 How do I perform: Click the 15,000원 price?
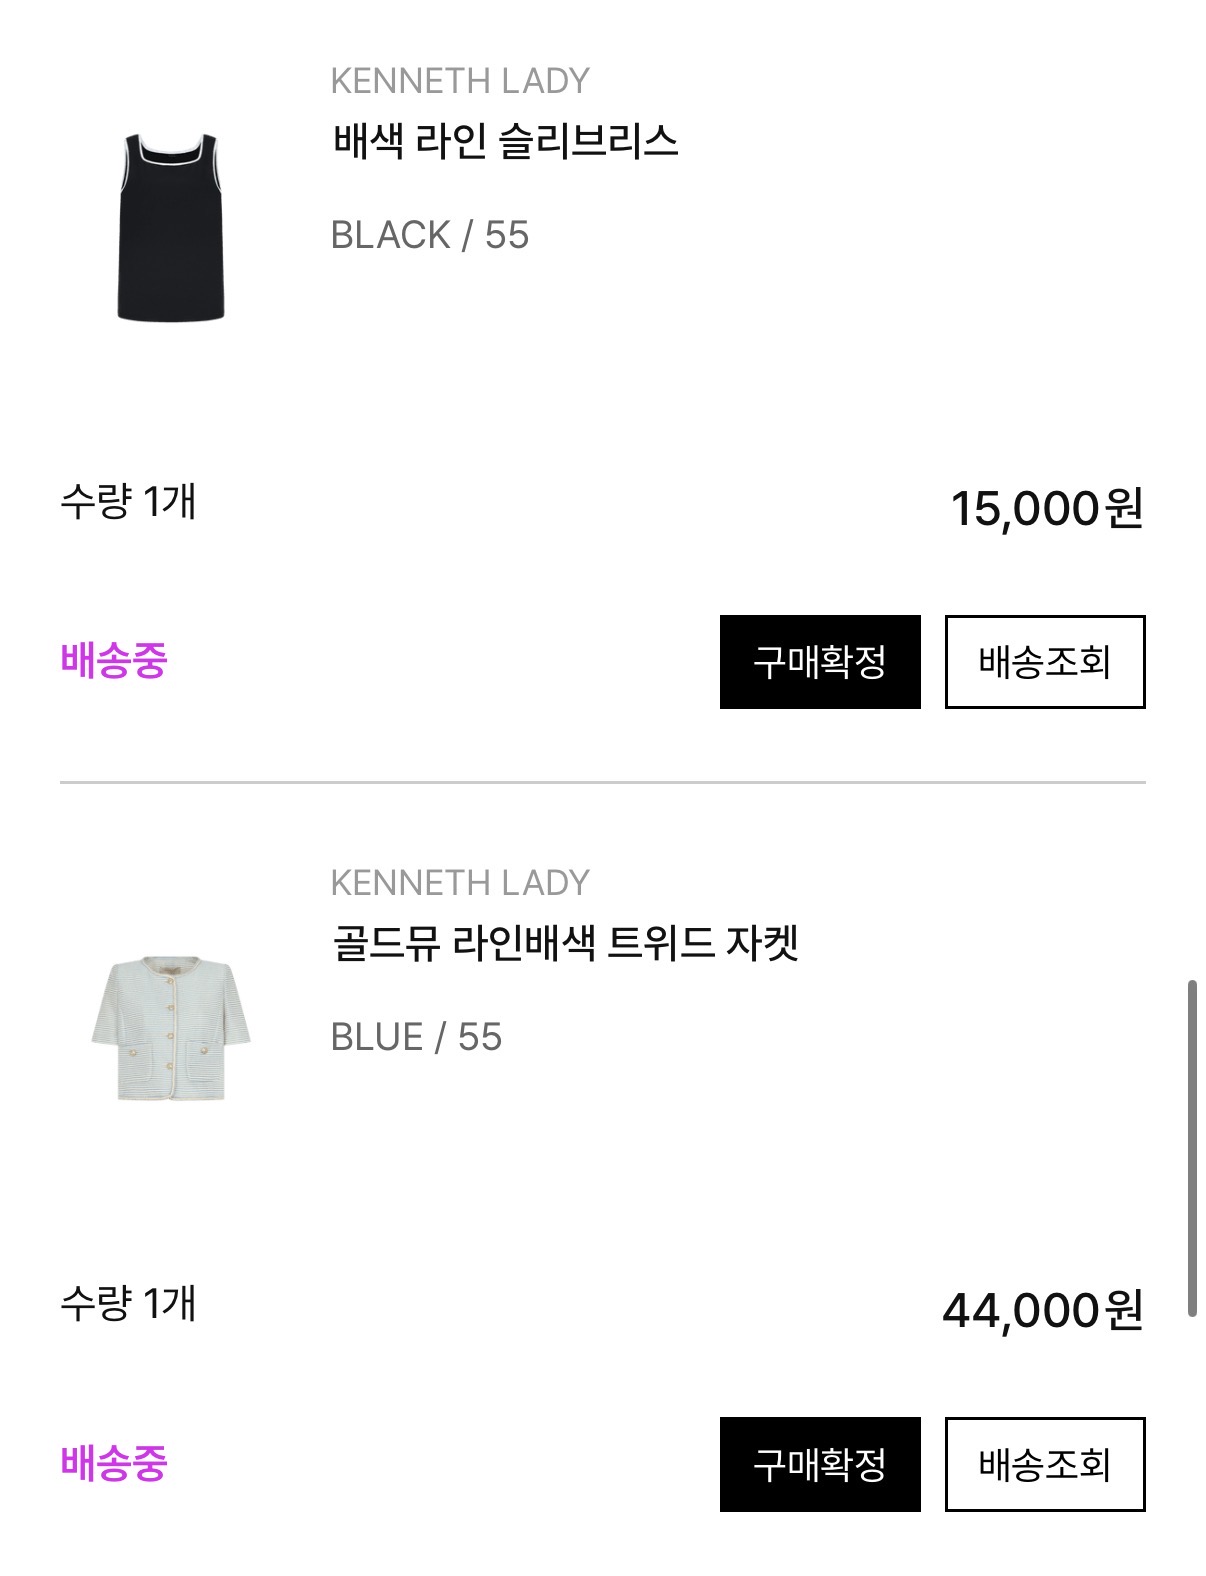1046,508
